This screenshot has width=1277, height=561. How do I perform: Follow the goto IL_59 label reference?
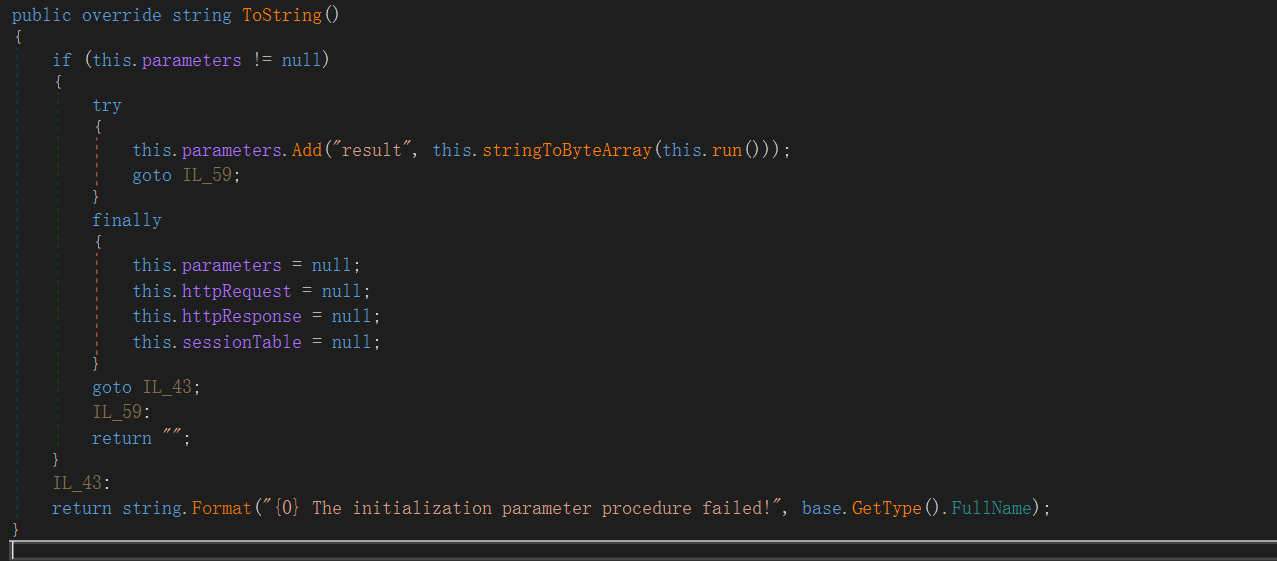[x=212, y=175]
